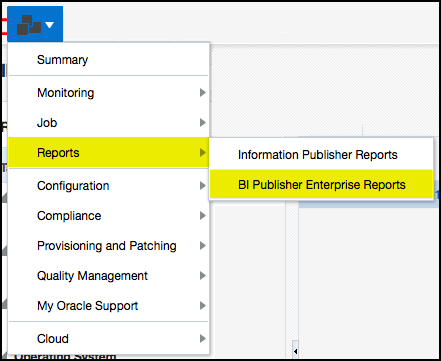Expand Provisioning and Patching submenu arrow
441x361 pixels.
coord(202,246)
